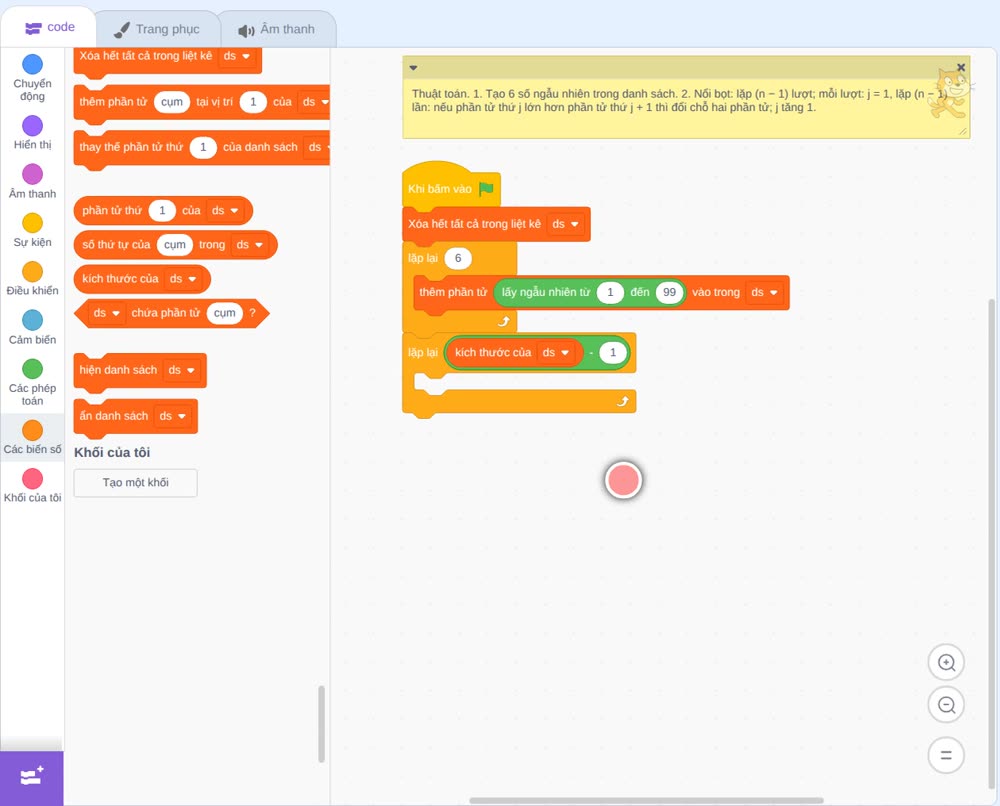Viewport: 1000px width, 806px height.
Task: Open ds dropdown in 'chứa phần tử' block
Action: (x=107, y=313)
